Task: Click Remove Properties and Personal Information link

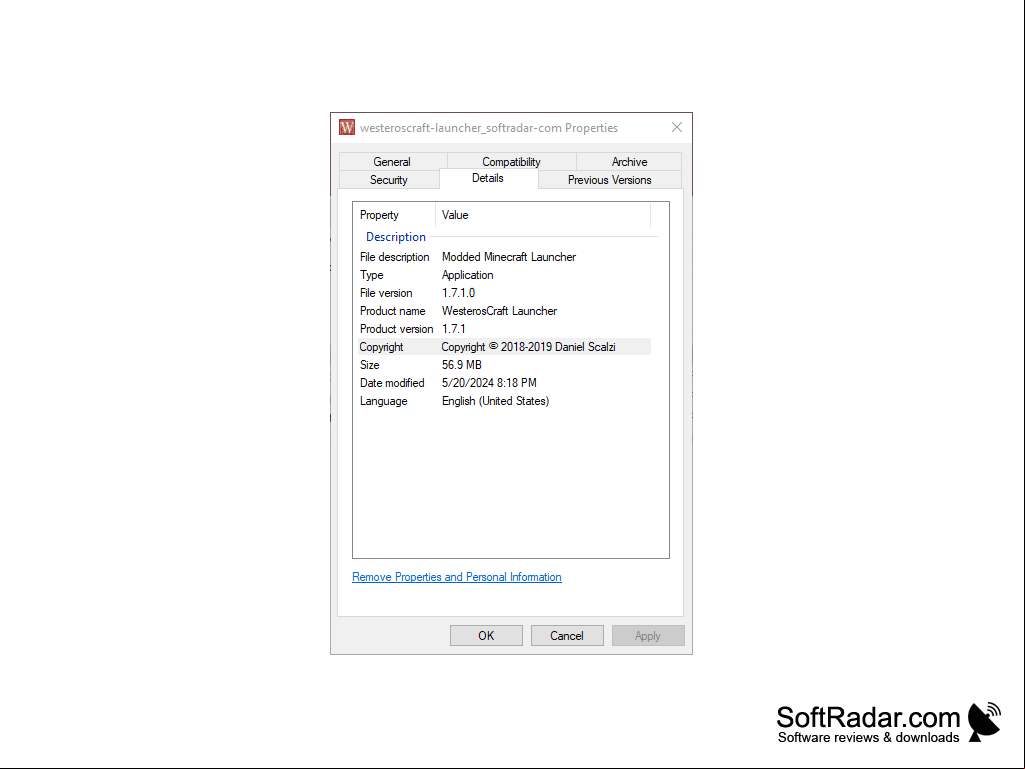Action: (x=457, y=577)
